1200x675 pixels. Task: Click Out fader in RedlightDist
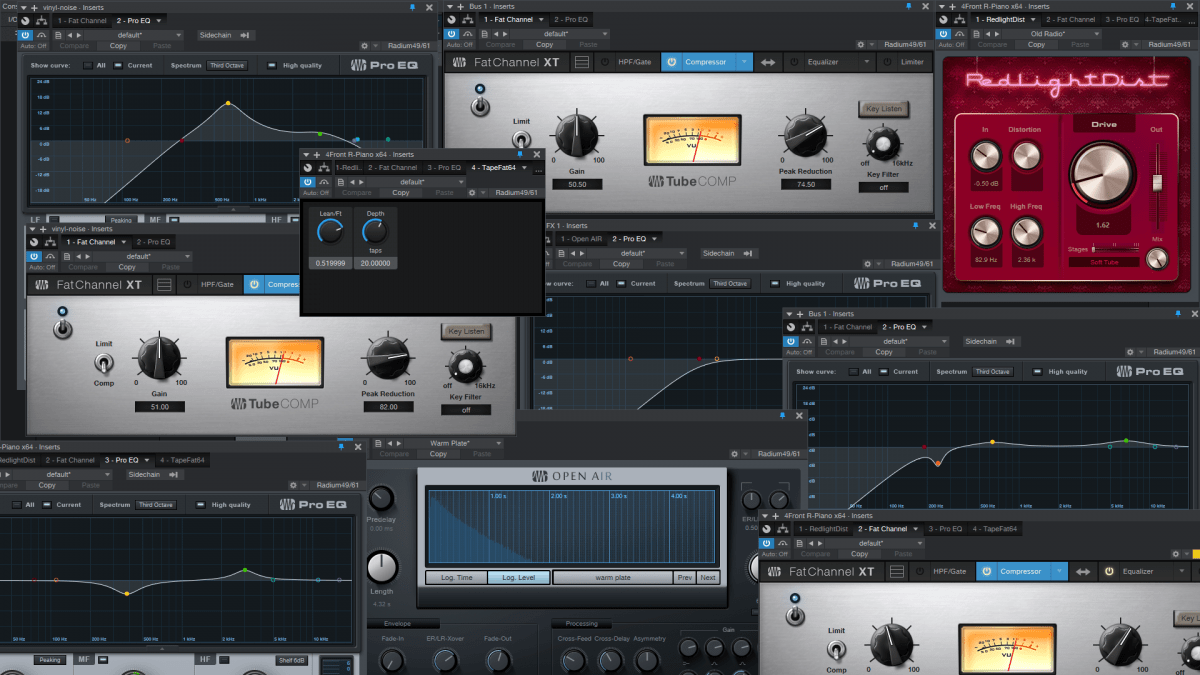point(1159,181)
